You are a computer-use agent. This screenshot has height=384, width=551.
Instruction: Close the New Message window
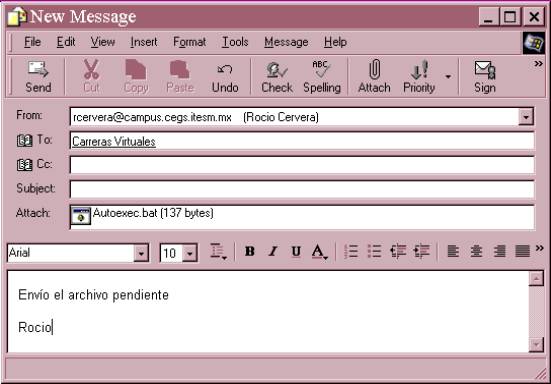pyautogui.click(x=534, y=17)
